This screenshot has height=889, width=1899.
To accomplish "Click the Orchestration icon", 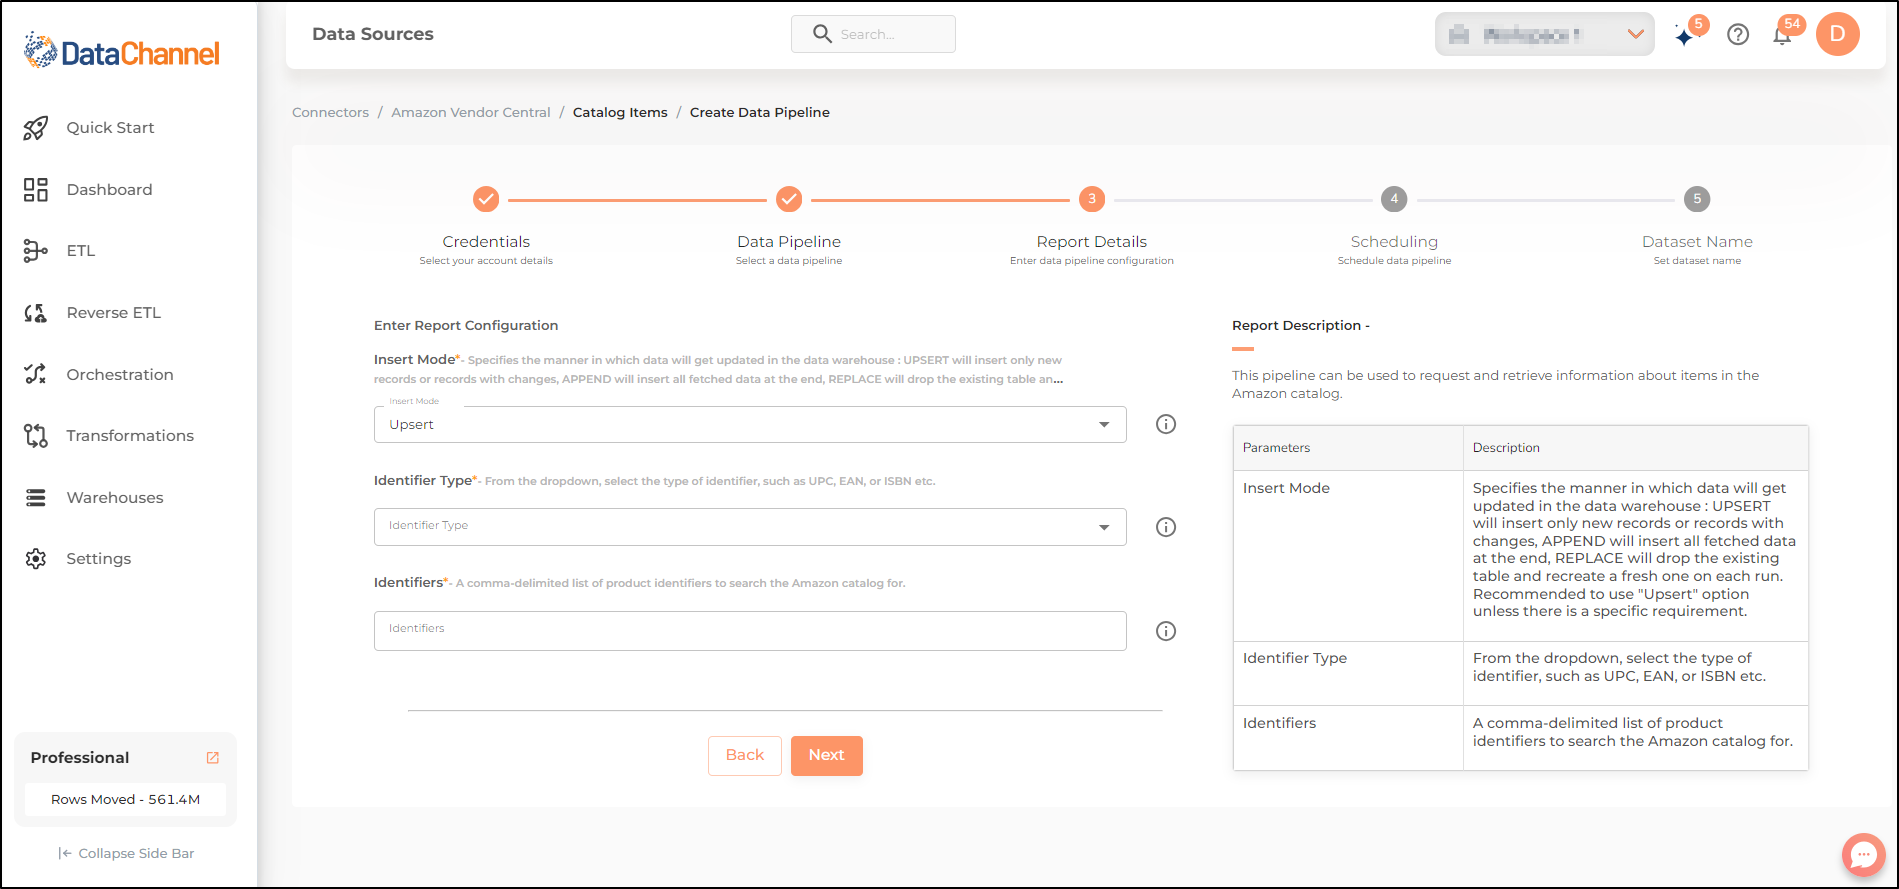I will pos(36,374).
